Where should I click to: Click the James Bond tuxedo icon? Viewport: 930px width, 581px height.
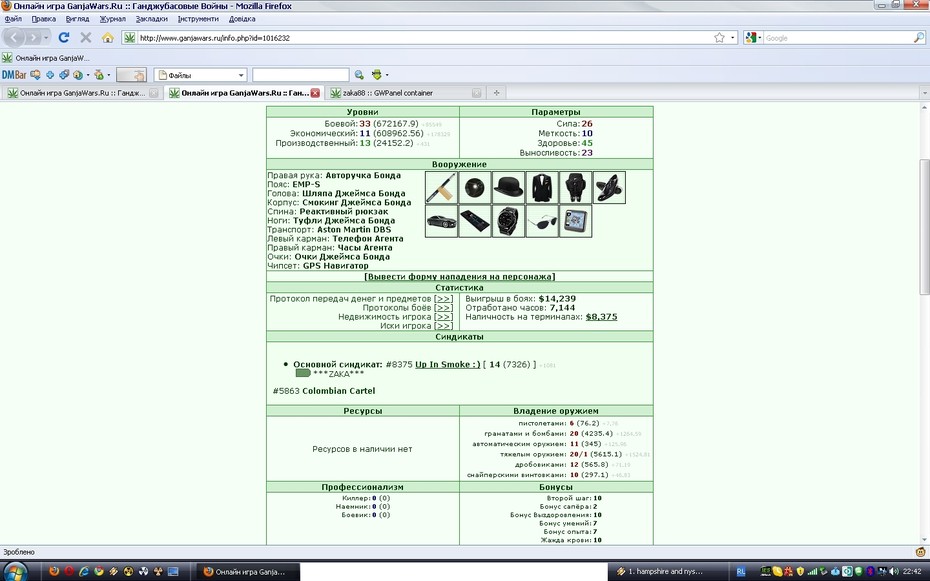coord(542,187)
